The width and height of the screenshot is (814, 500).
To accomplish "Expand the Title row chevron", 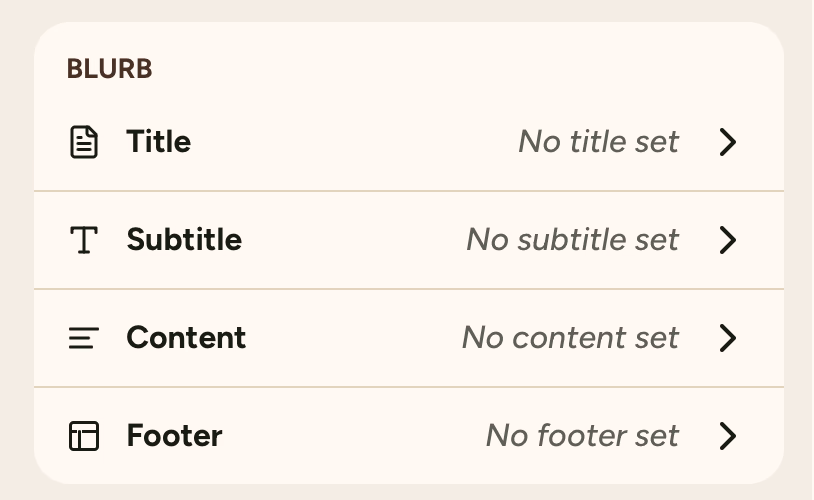I will [728, 142].
